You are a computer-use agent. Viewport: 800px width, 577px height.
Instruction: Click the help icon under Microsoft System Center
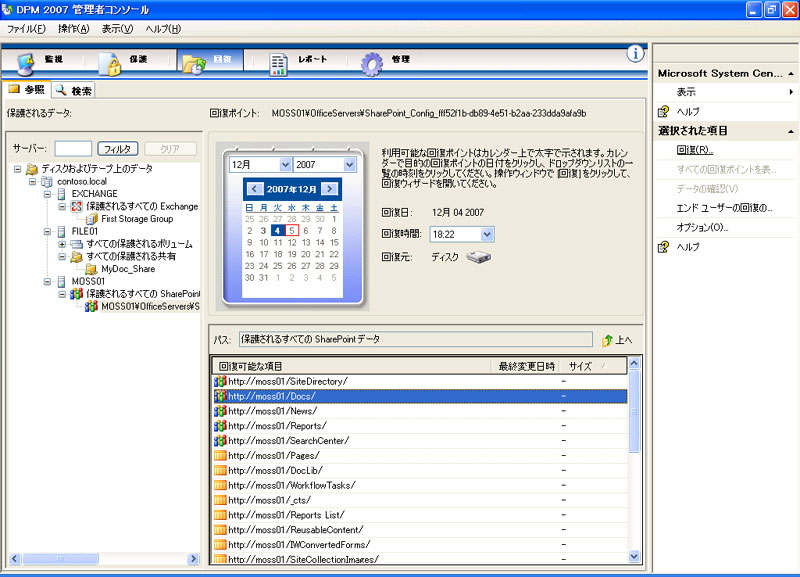click(x=663, y=112)
